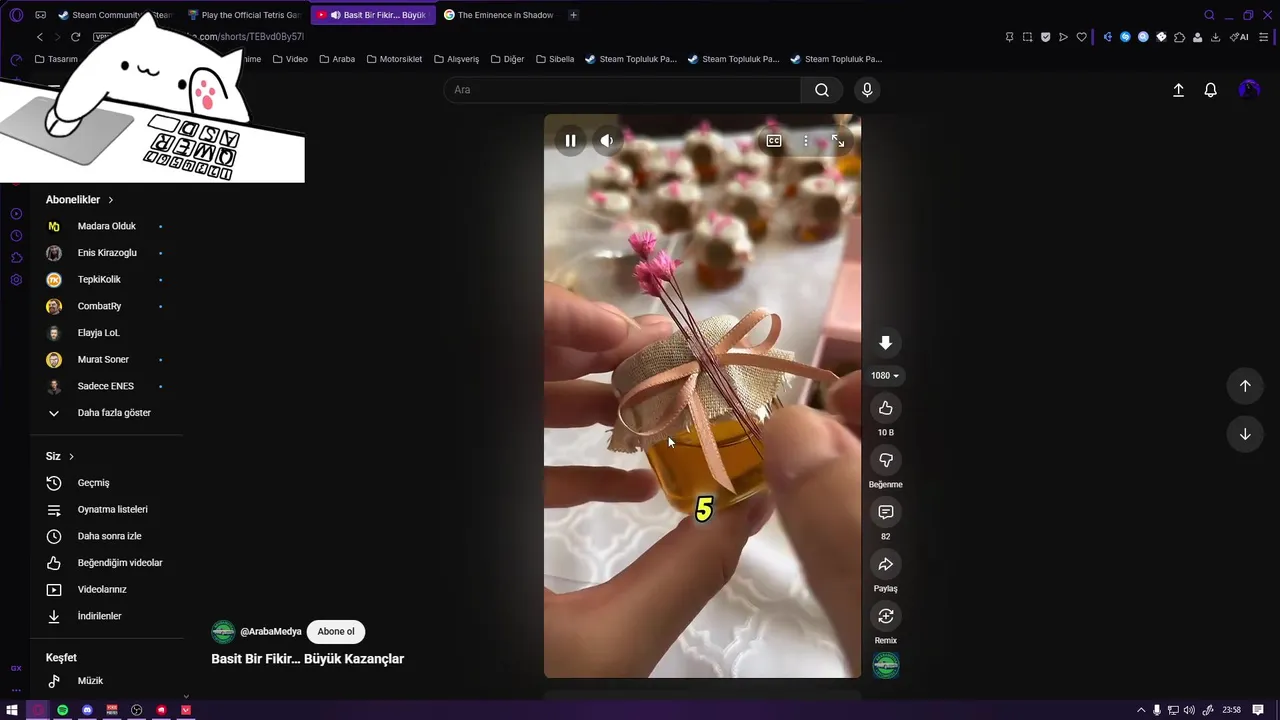Pause the Shorts video
Screen dimensions: 1280x720
570,141
